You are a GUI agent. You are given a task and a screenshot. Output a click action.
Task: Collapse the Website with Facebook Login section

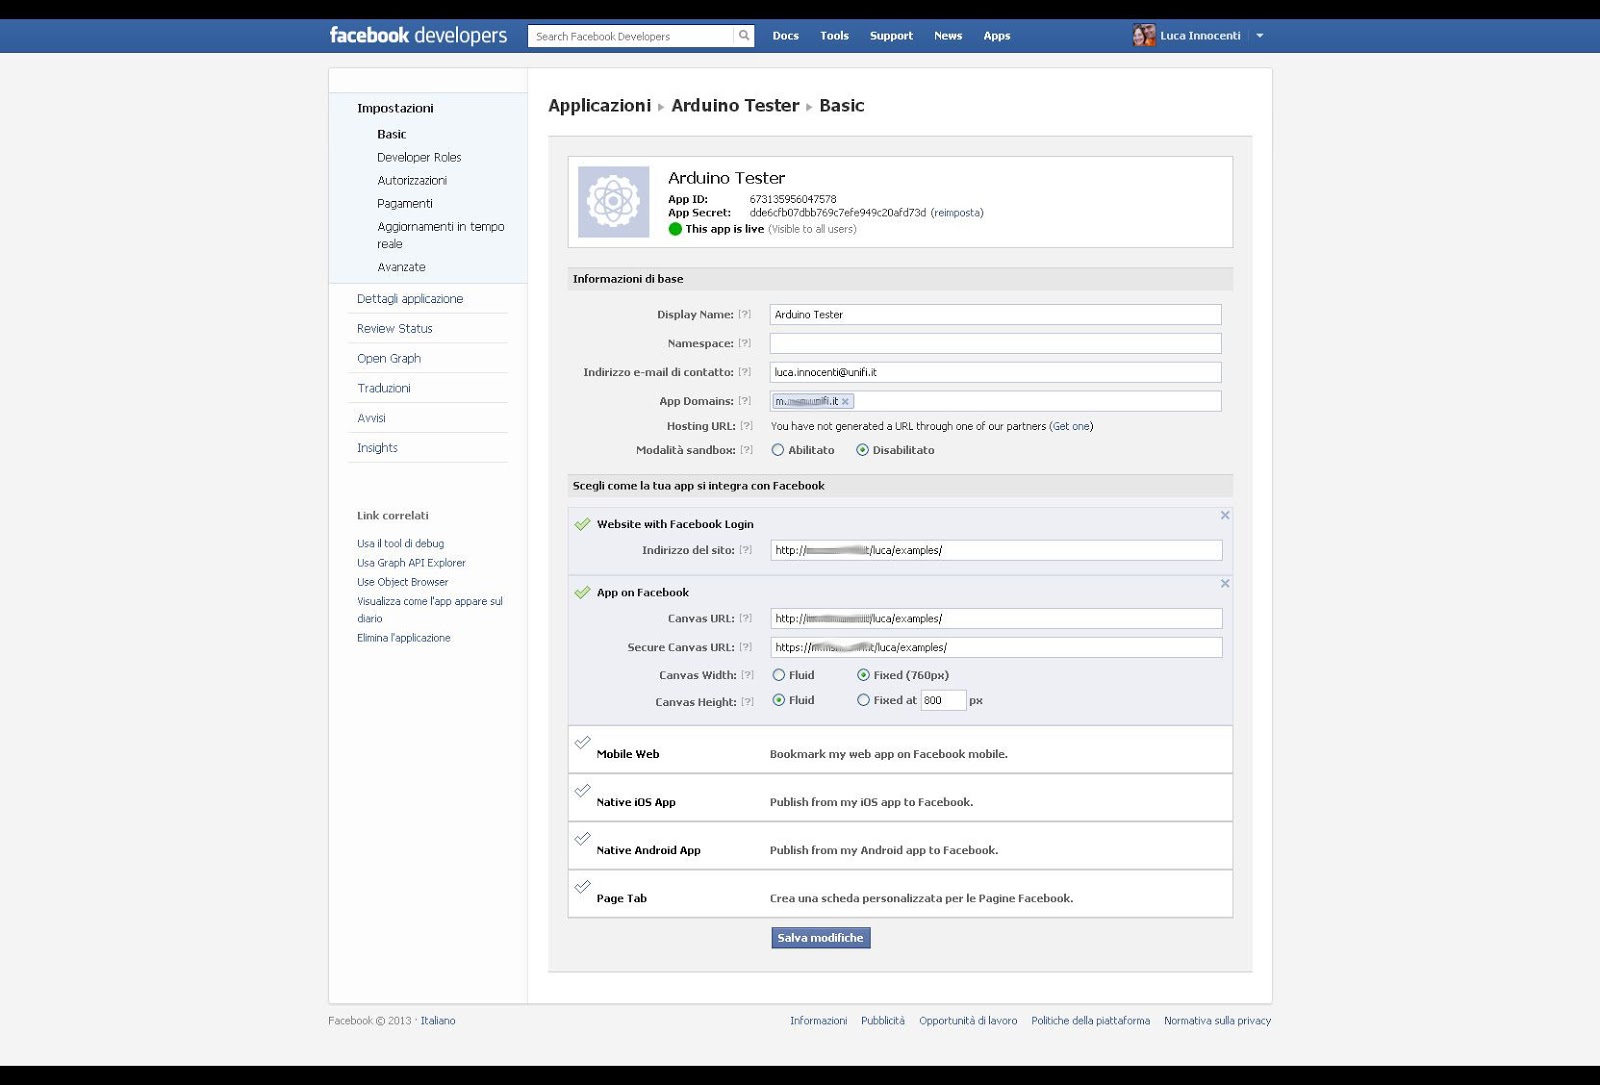click(1225, 516)
